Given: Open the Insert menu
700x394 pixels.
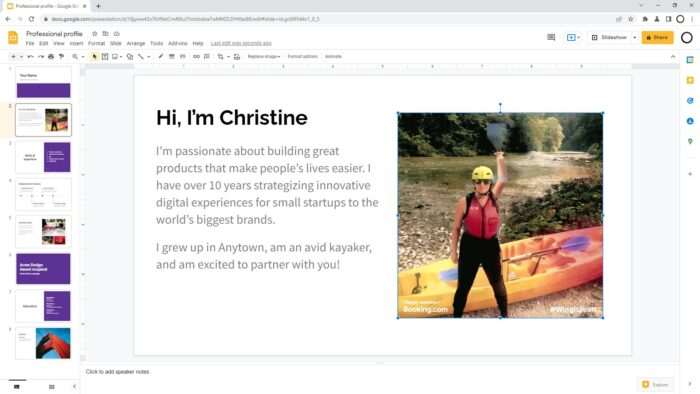Looking at the screenshot, I should click(76, 44).
